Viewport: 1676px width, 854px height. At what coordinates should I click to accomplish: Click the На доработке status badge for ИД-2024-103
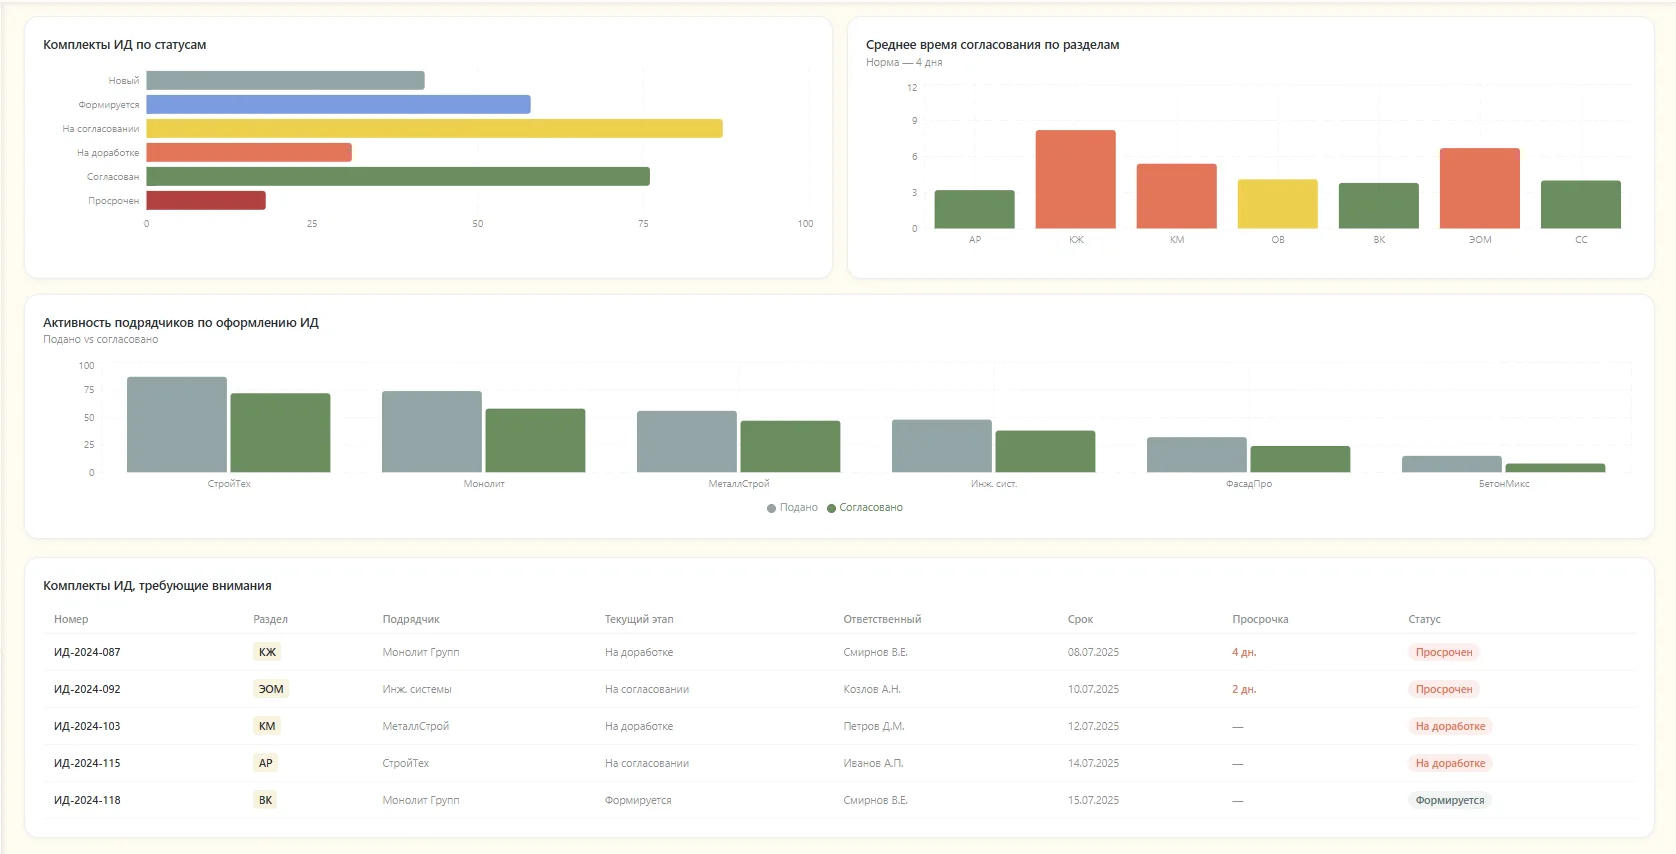coord(1450,726)
